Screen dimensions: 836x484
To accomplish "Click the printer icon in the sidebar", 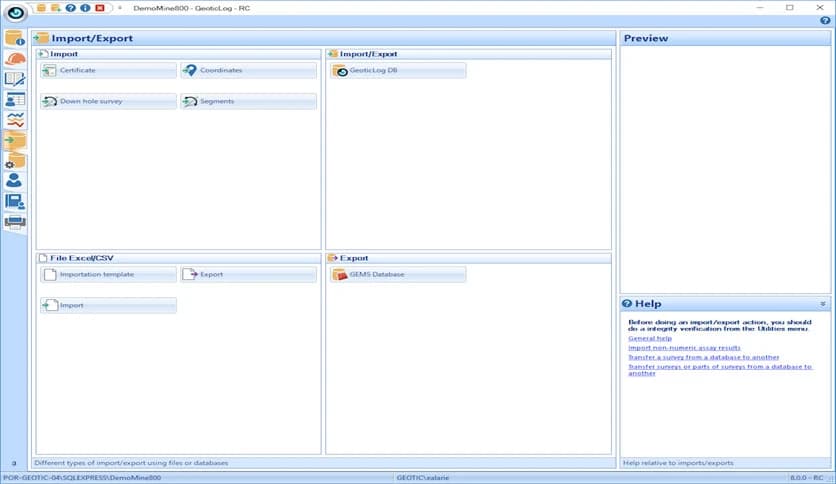I will (15, 222).
